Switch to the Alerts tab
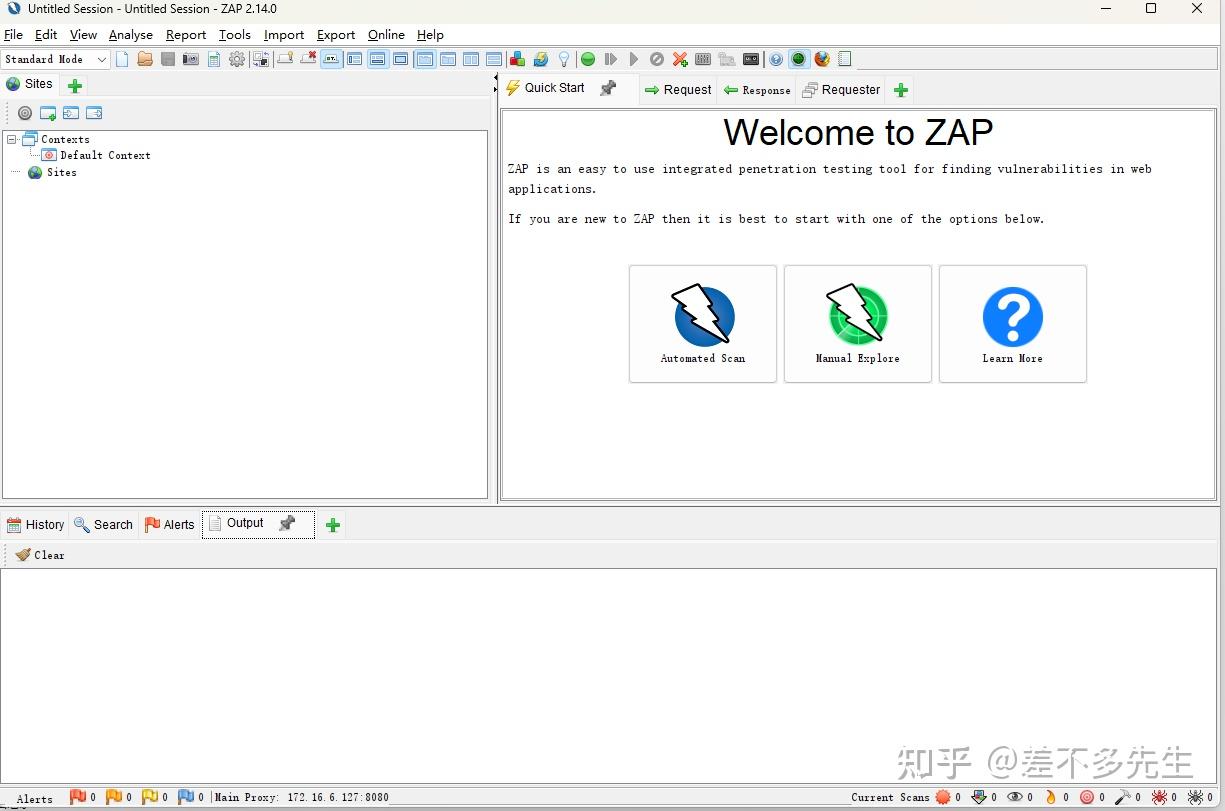1225x811 pixels. [x=169, y=524]
